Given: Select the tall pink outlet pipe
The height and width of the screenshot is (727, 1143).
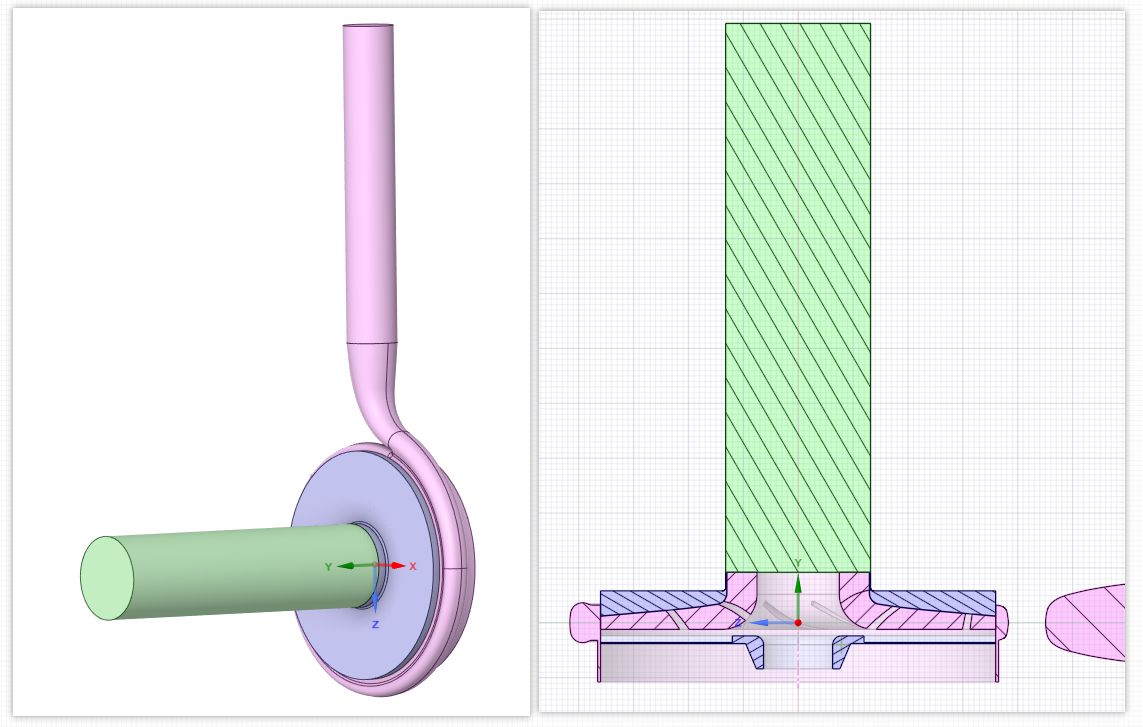Looking at the screenshot, I should point(370,180).
